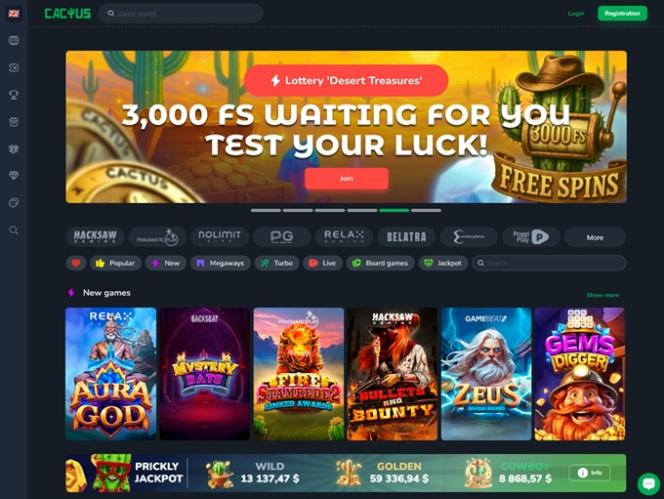Click the diamond VIP sidebar icon
Image resolution: width=664 pixels, height=499 pixels.
click(x=14, y=175)
